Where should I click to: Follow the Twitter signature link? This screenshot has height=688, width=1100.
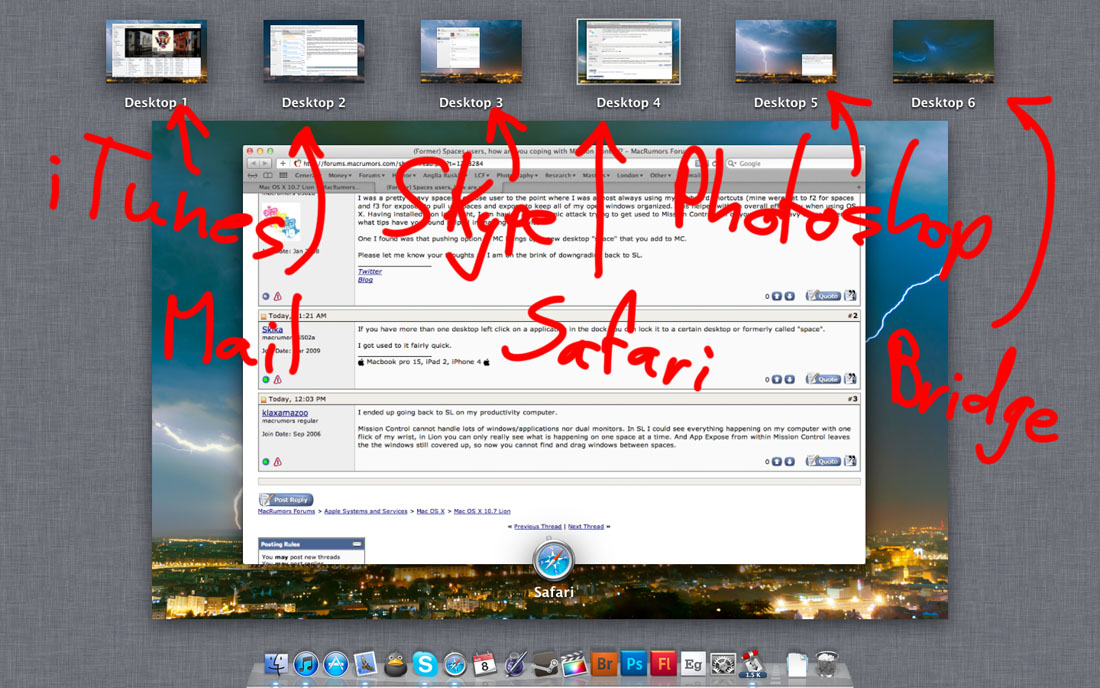pos(370,271)
